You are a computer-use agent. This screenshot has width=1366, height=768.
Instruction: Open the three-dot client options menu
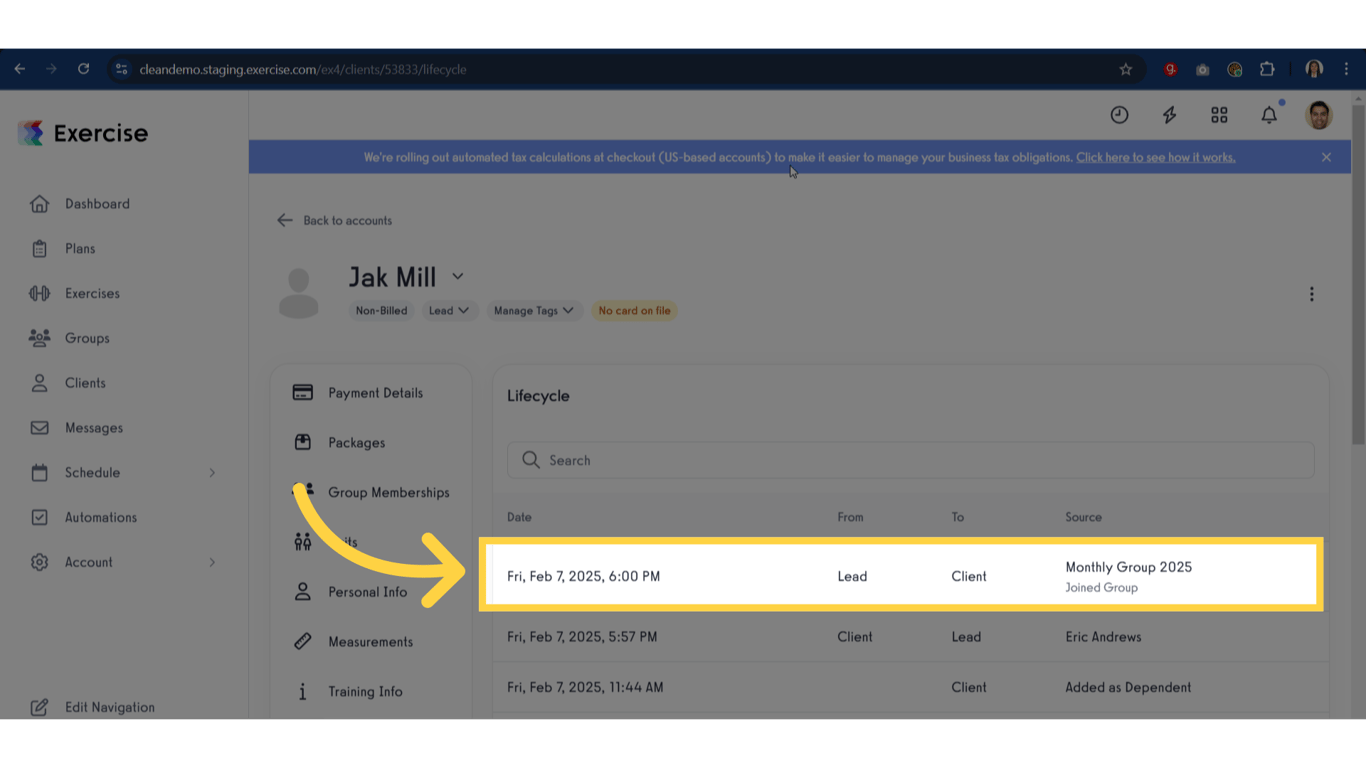point(1312,294)
